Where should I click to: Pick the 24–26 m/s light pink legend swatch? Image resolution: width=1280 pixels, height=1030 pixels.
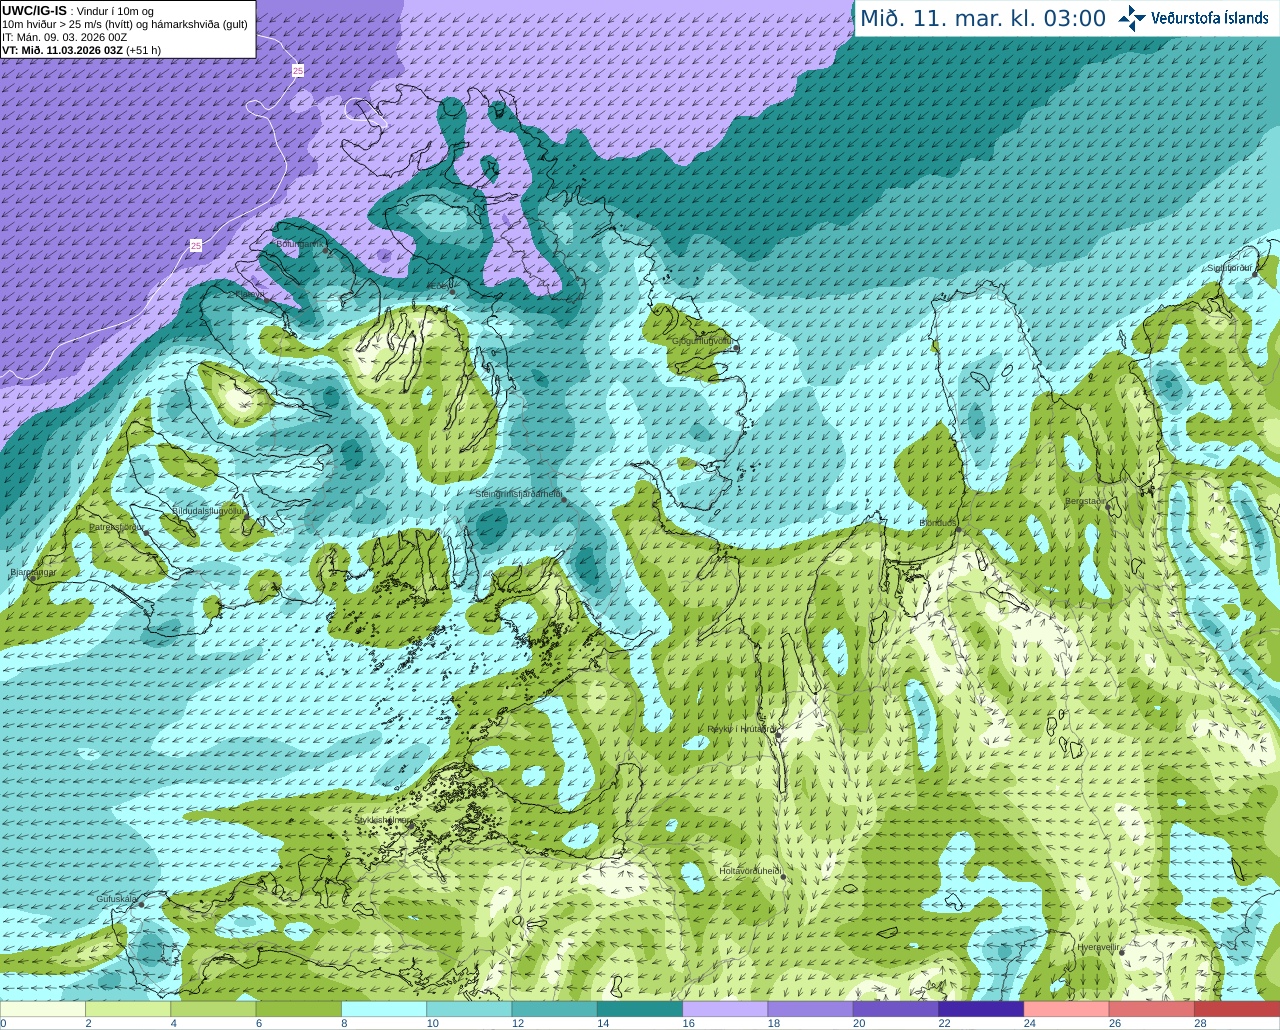point(1067,1009)
